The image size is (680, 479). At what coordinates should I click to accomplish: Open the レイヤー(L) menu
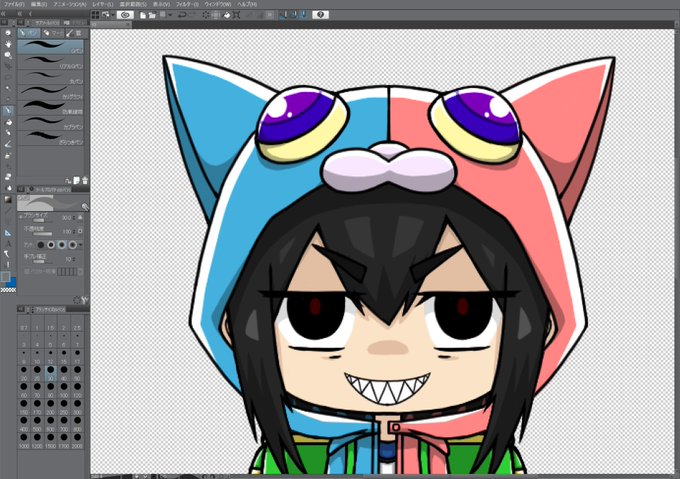[x=102, y=4]
